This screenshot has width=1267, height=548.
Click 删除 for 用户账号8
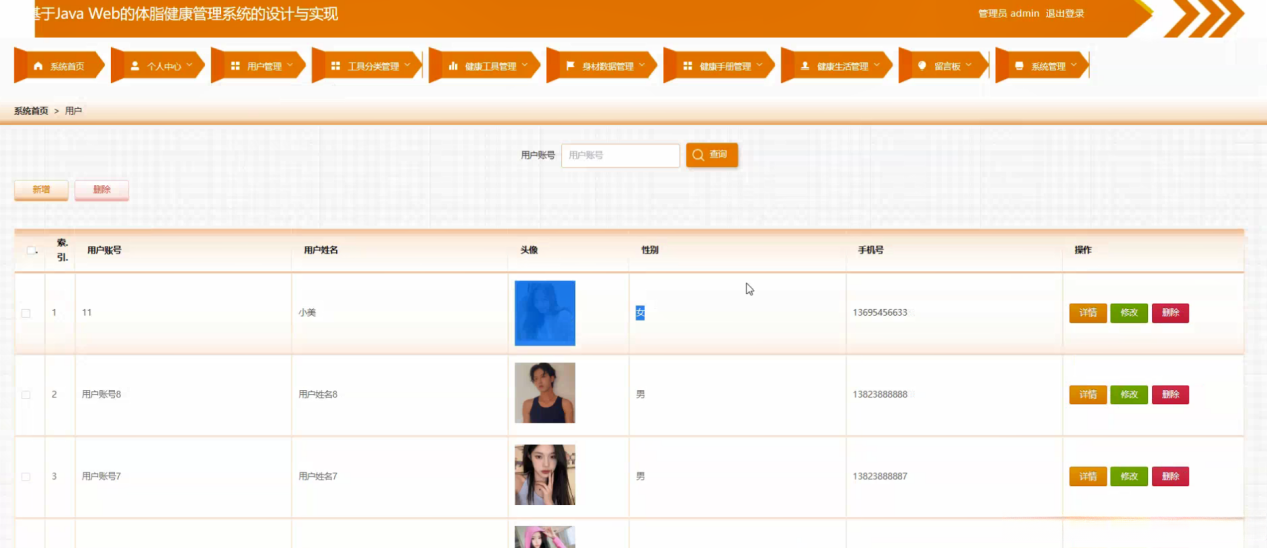pyautogui.click(x=1170, y=395)
